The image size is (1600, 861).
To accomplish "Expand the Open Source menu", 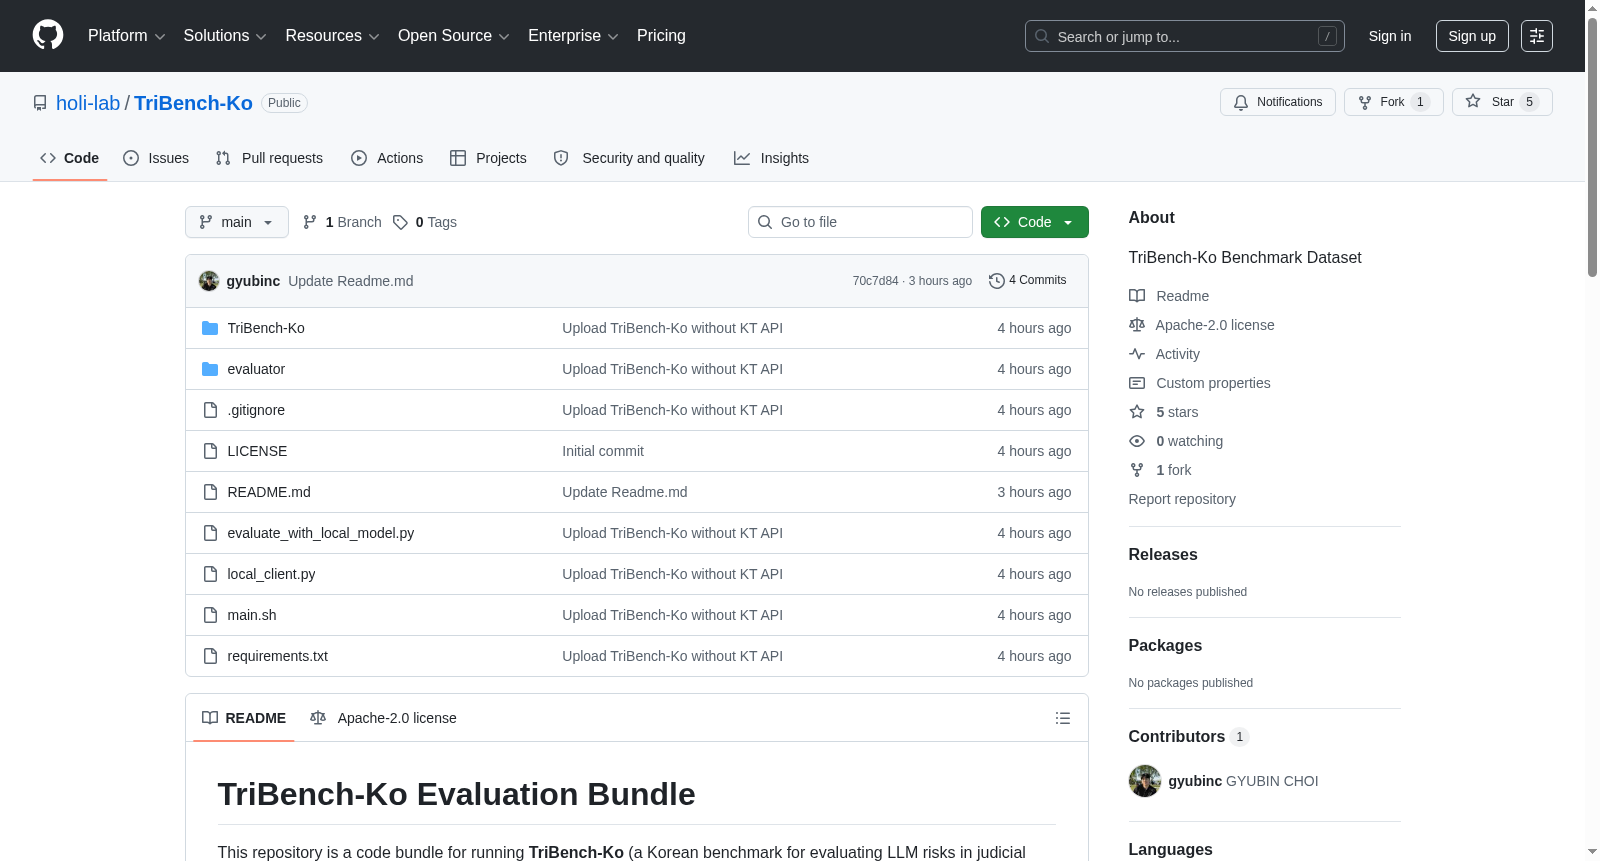I will pos(454,36).
